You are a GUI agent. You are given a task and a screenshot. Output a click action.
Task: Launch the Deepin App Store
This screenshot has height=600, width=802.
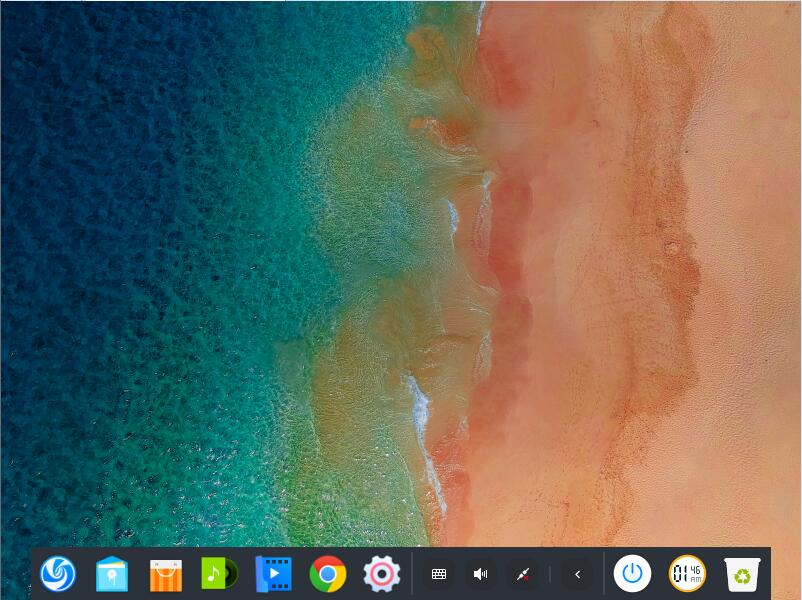(x=164, y=574)
